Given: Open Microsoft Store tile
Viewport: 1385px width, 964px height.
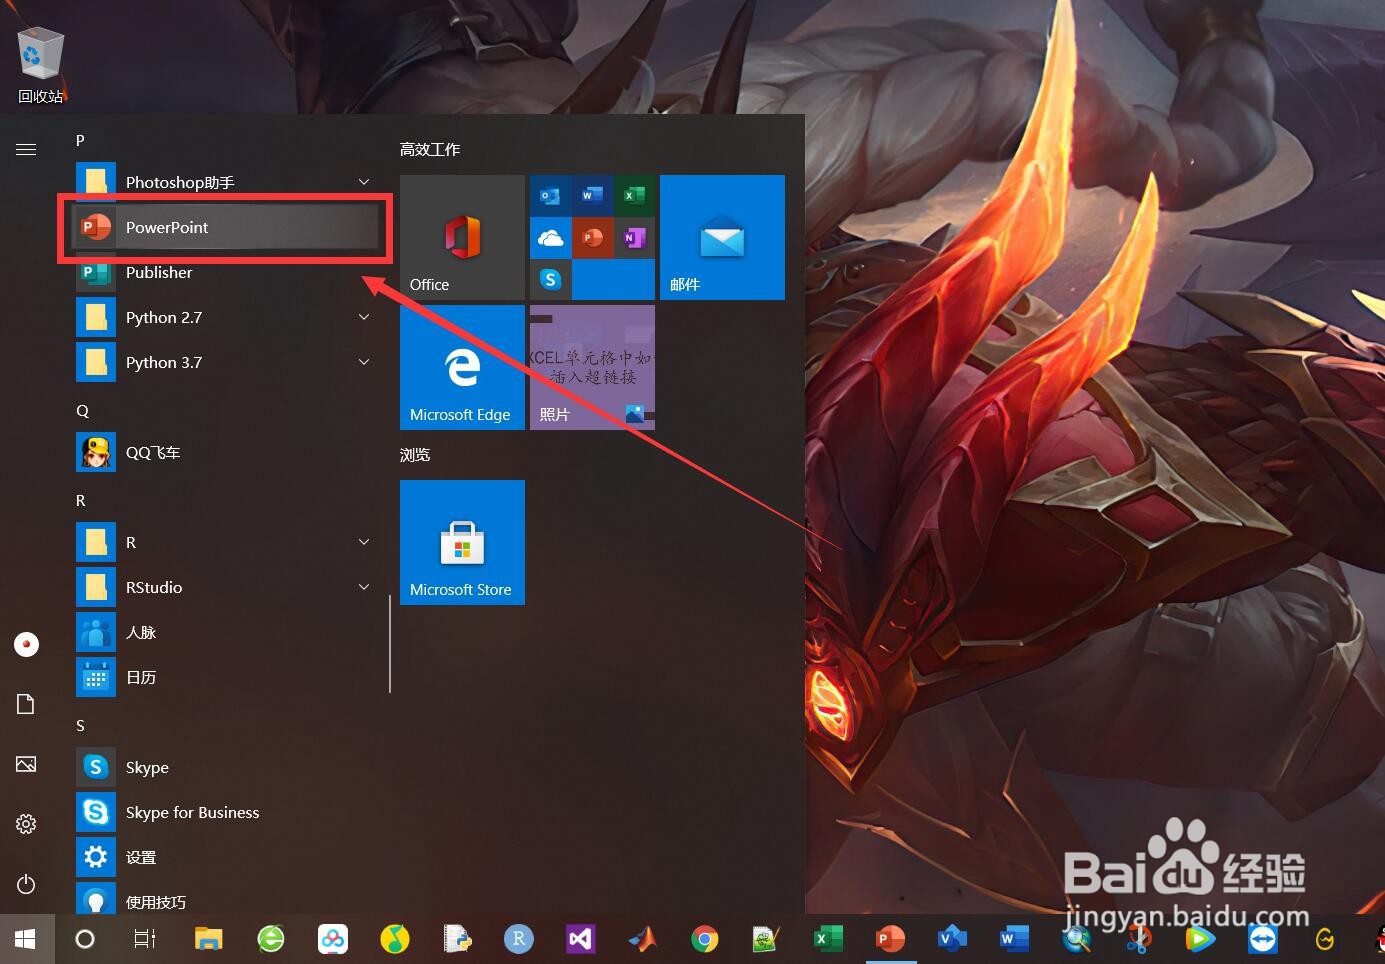Looking at the screenshot, I should pos(462,542).
